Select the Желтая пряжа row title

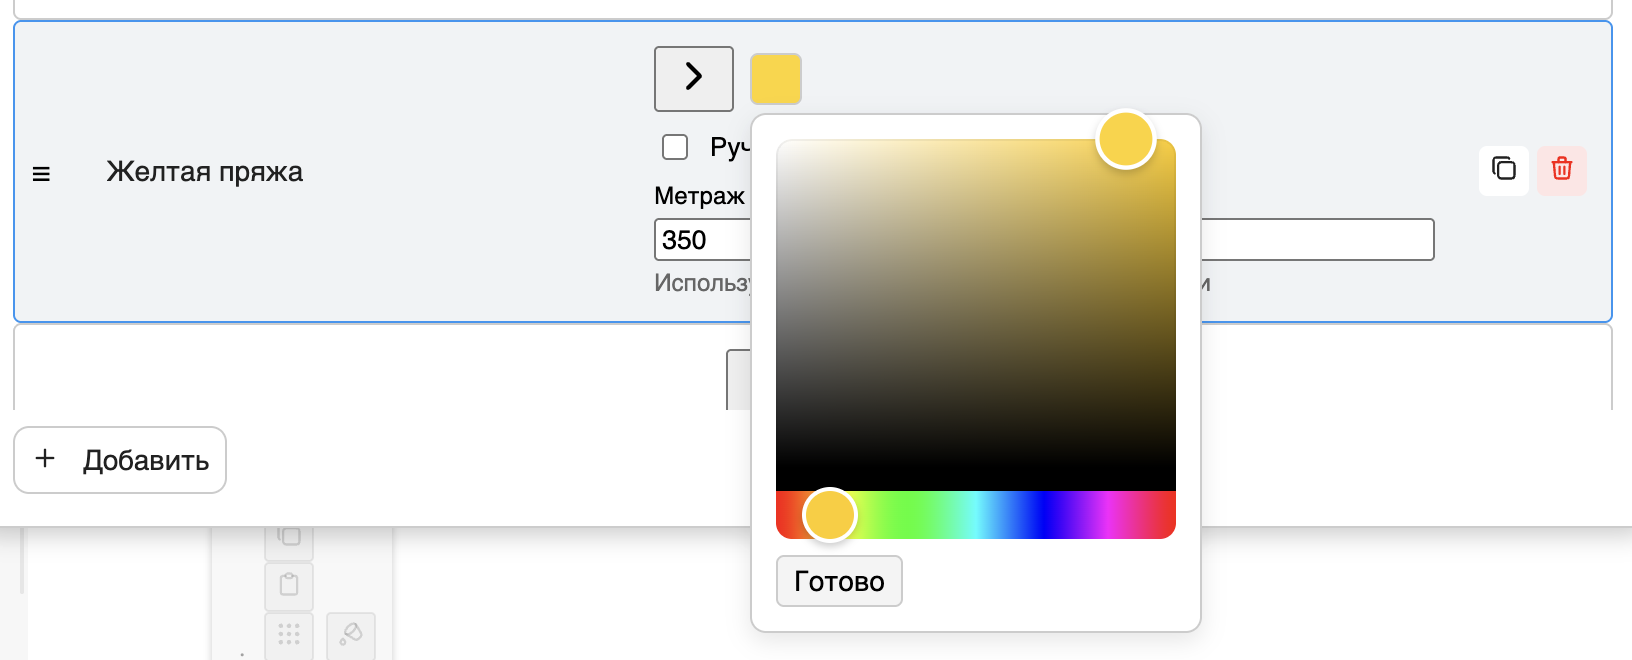[x=204, y=172]
